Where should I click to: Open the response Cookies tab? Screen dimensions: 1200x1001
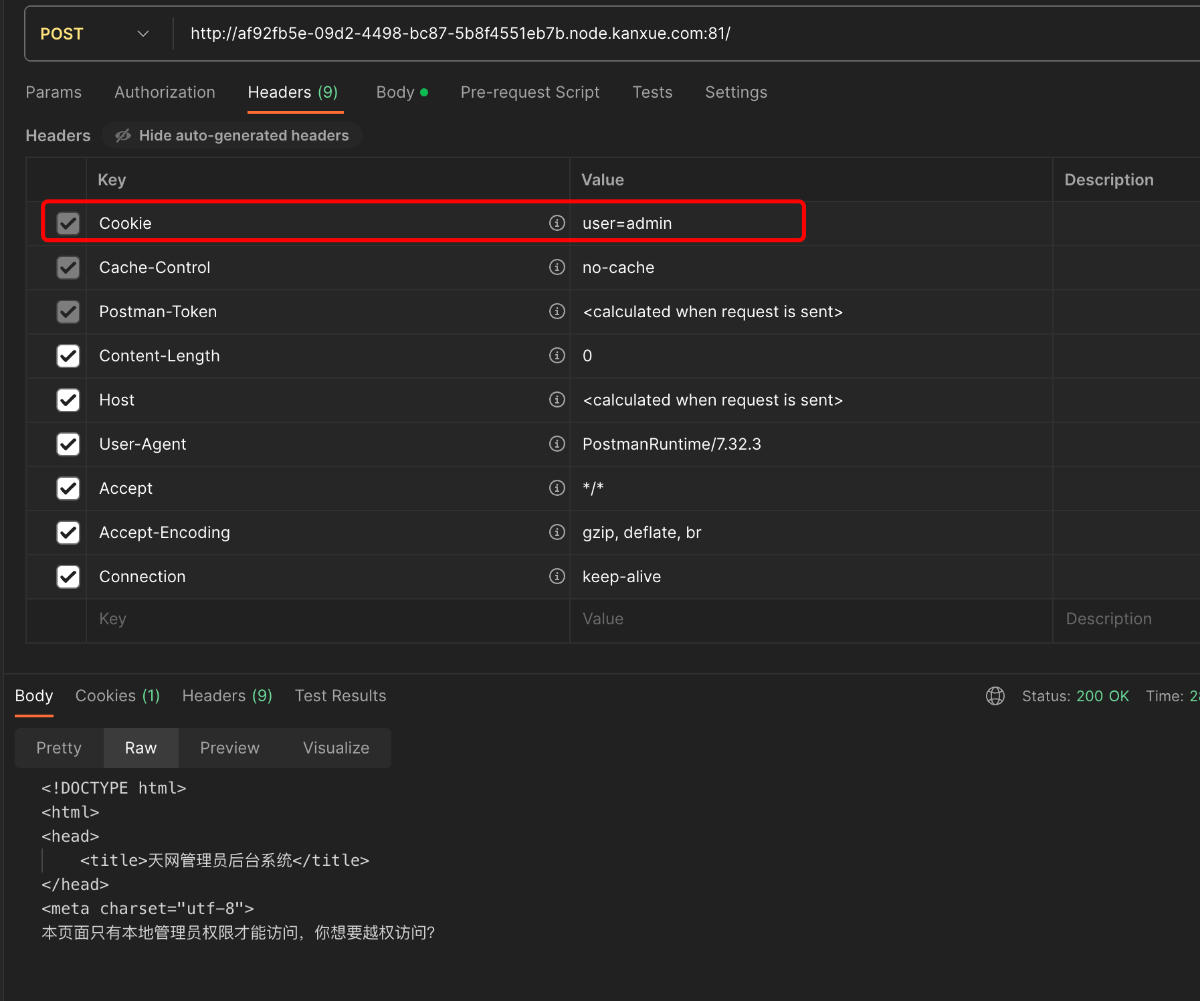[x=117, y=696]
